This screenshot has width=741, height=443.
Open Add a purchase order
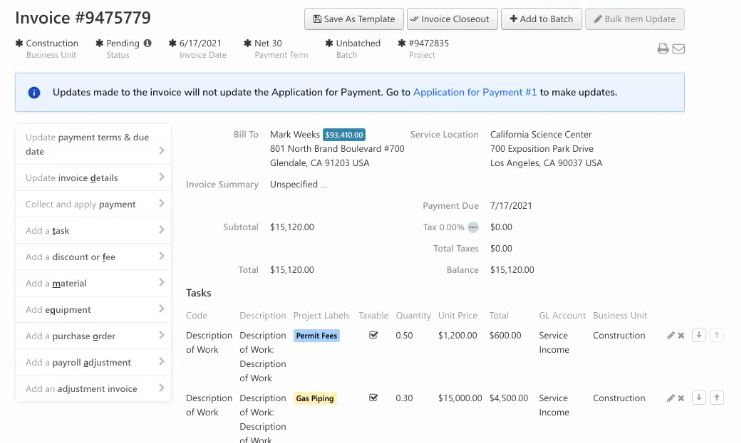(x=94, y=336)
